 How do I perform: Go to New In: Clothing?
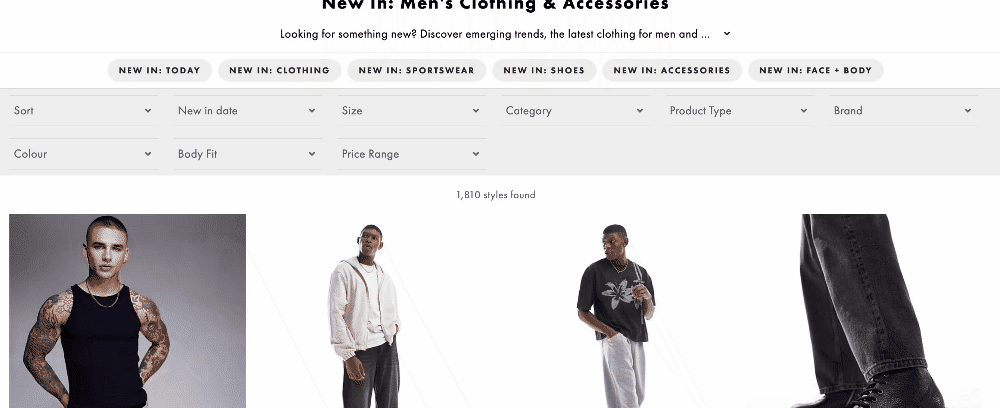[x=279, y=70]
